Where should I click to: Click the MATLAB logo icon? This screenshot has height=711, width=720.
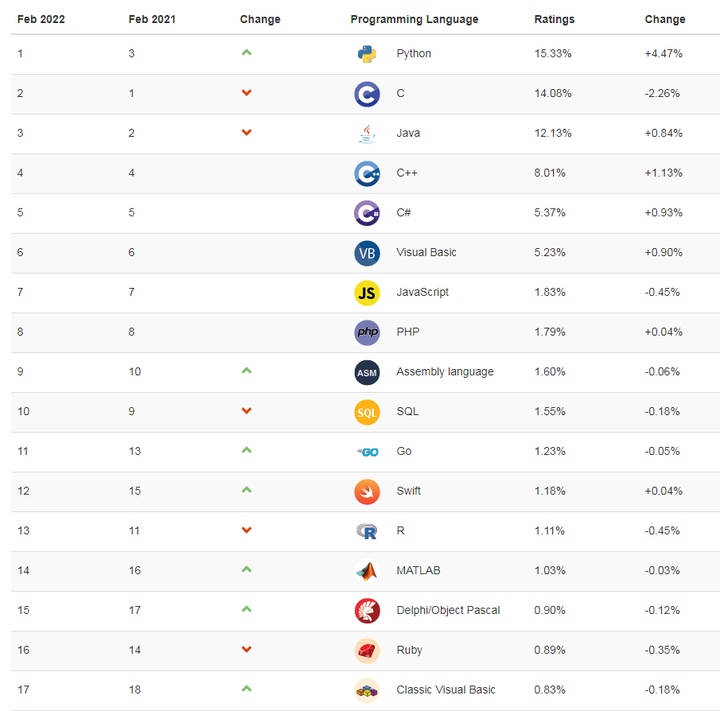tap(367, 571)
